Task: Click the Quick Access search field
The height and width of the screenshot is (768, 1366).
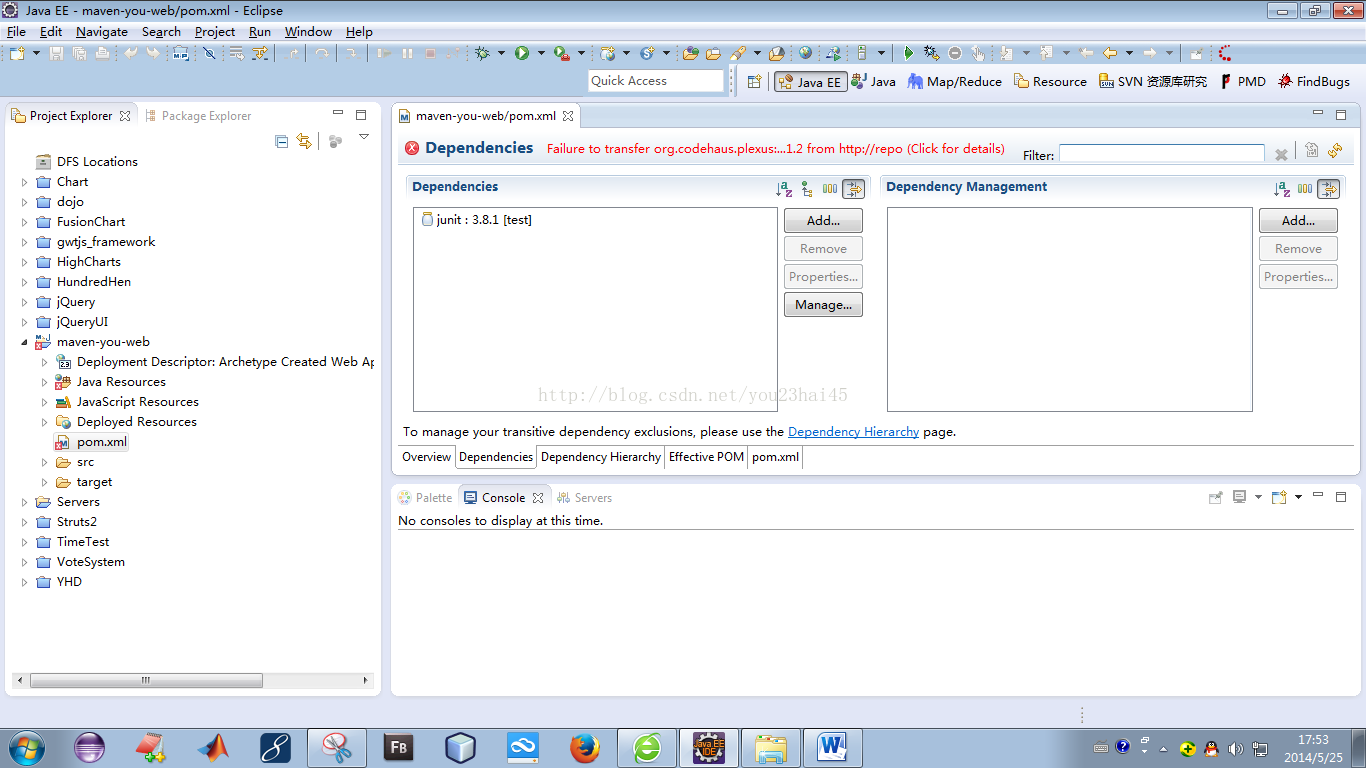Action: point(656,81)
